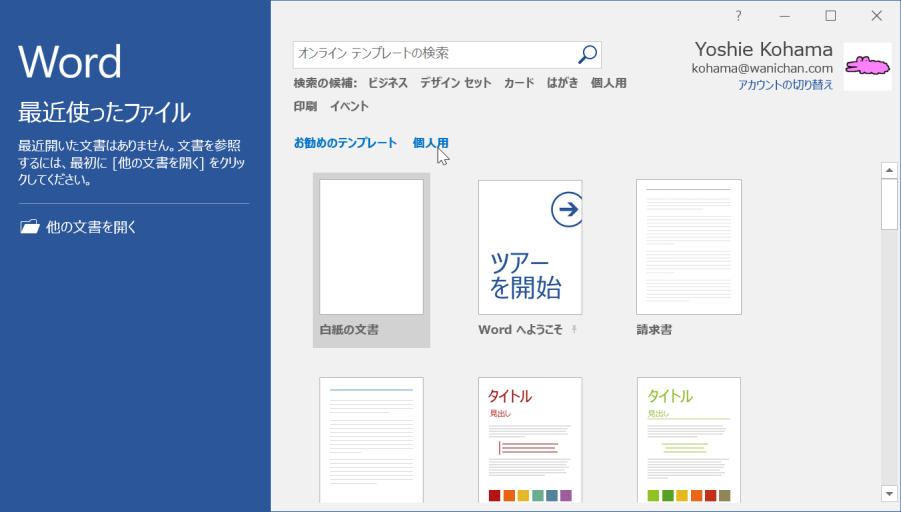This screenshot has height=512, width=901.
Task: Switch to the 個人用 templates tab
Action: coord(430,143)
